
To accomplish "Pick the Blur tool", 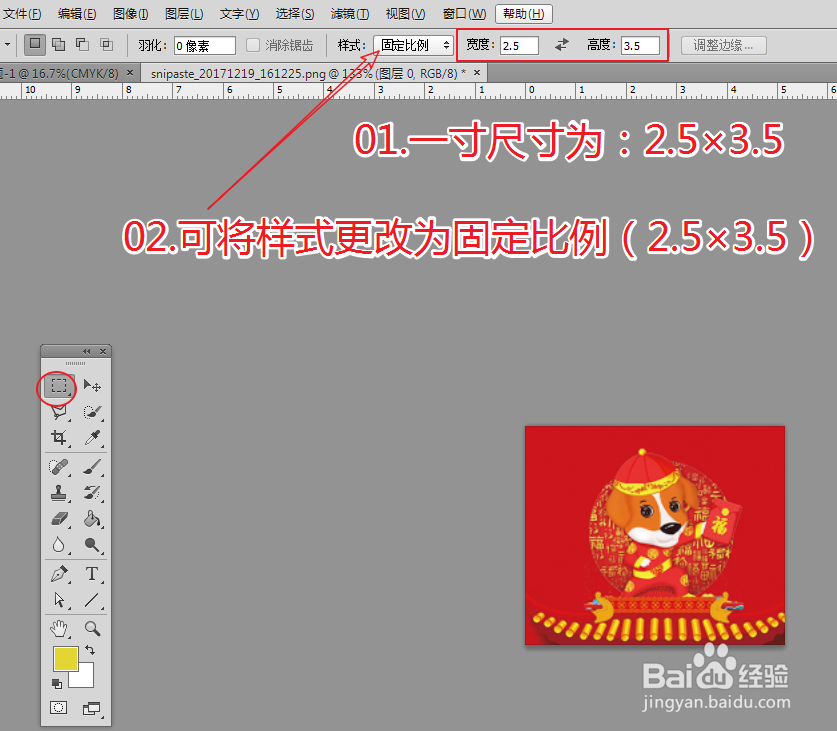I will (x=59, y=545).
